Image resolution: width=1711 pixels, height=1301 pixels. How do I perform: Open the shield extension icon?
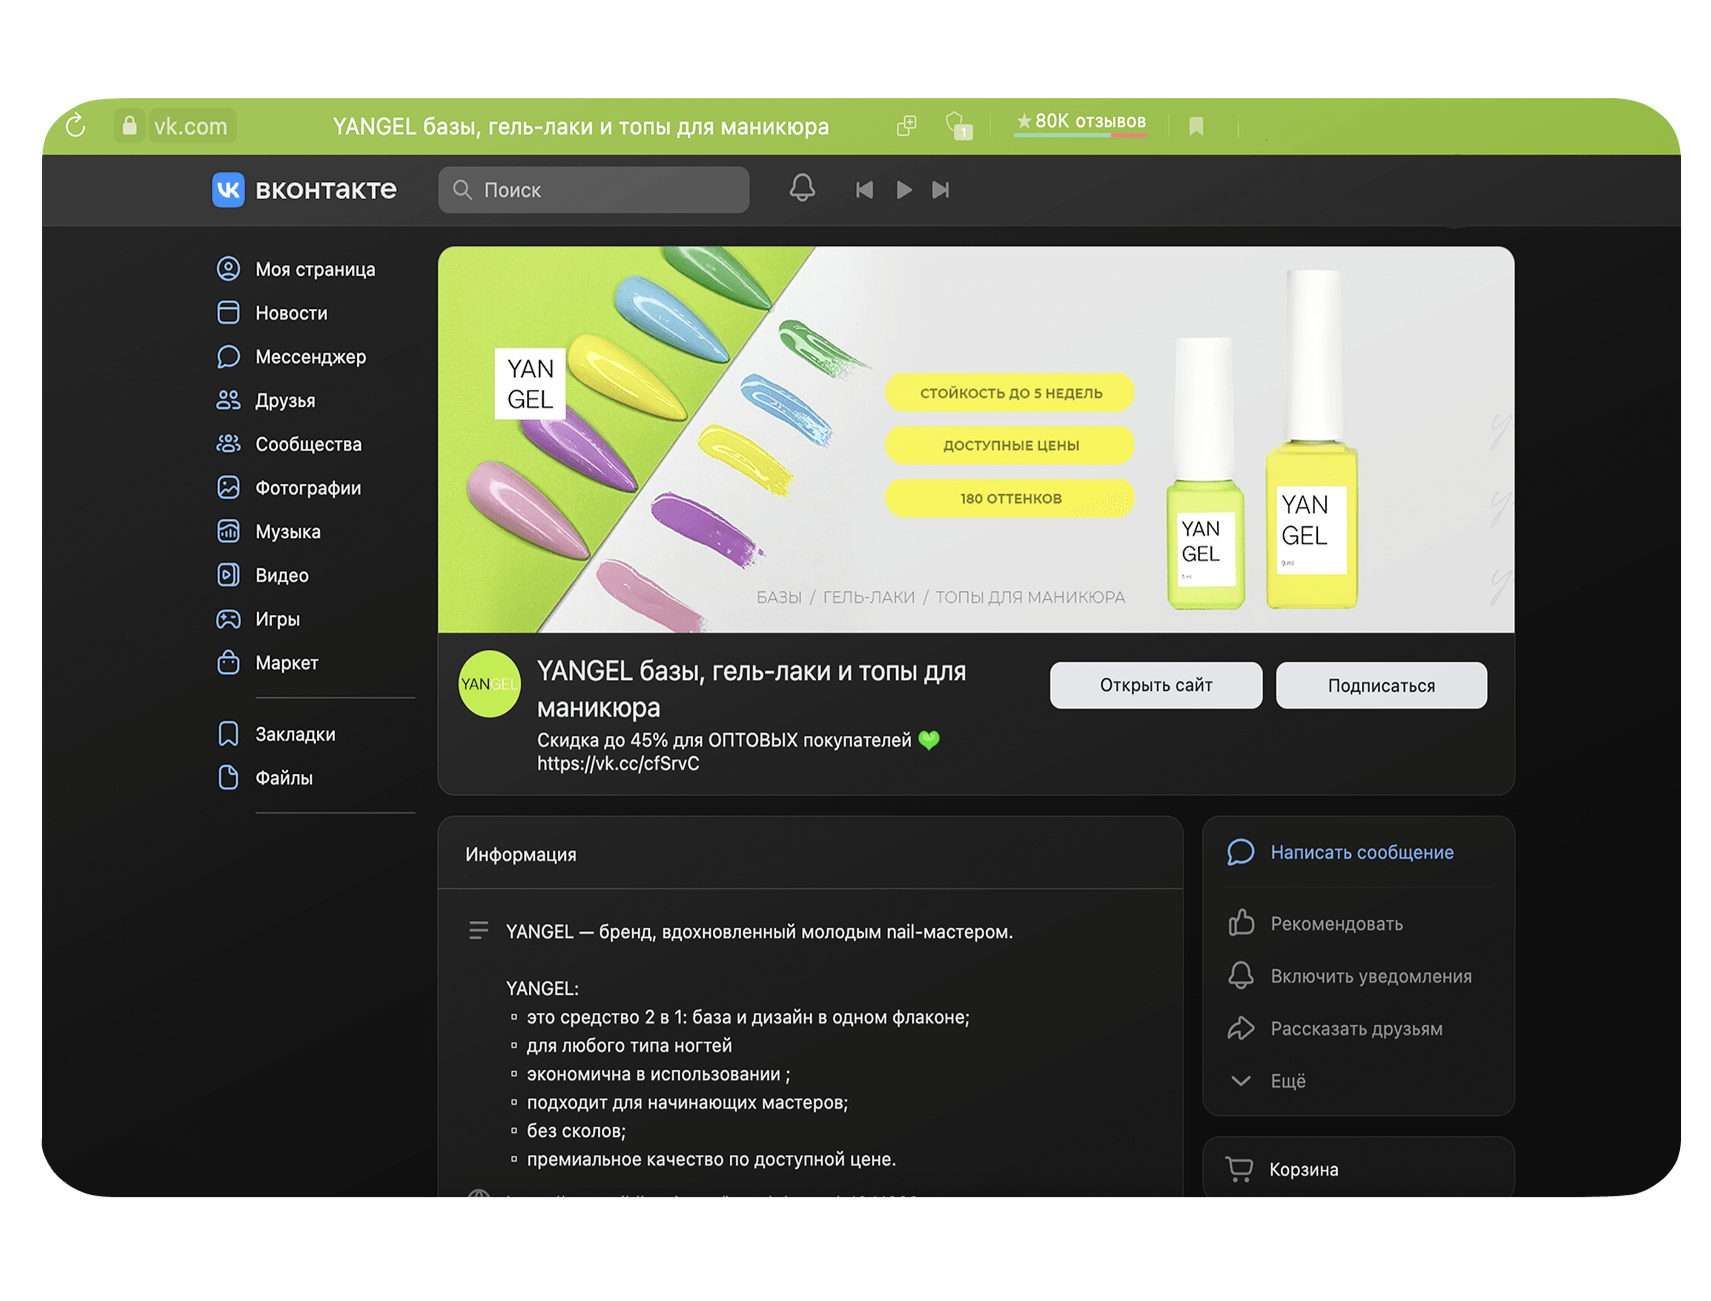pyautogui.click(x=958, y=126)
